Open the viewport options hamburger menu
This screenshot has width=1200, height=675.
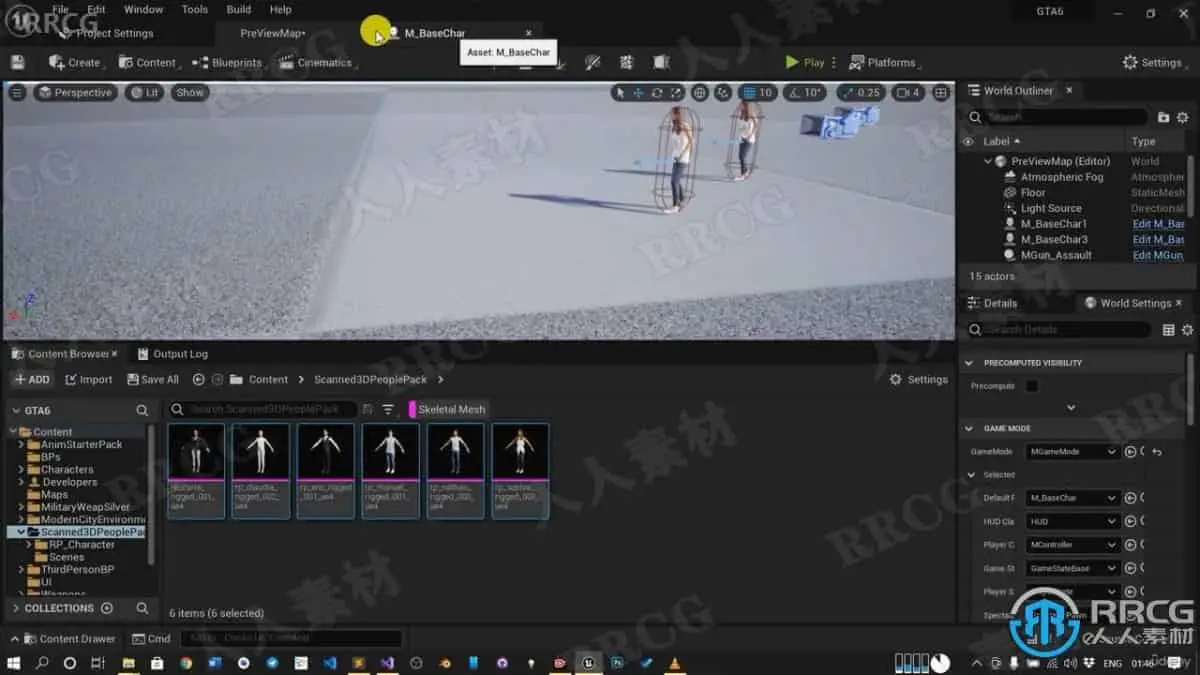(17, 92)
